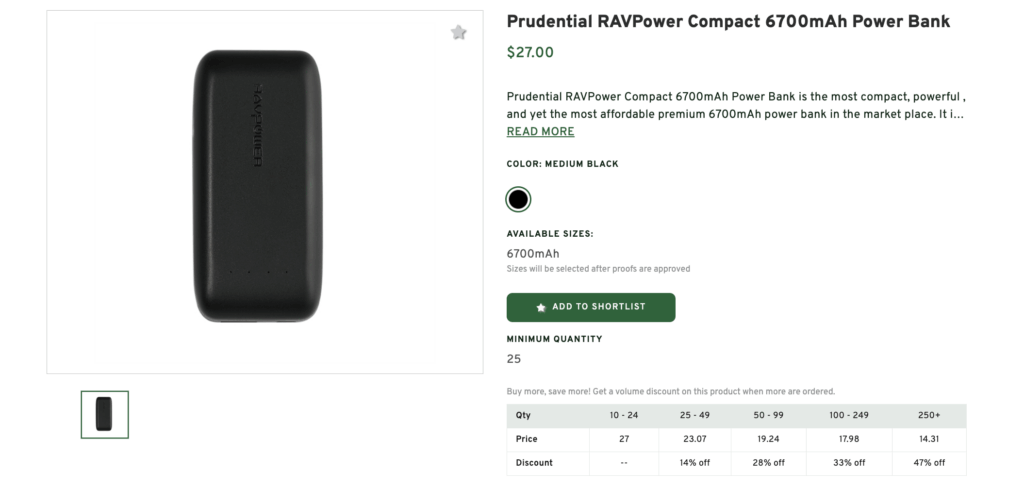Click the minimum quantity value 25
This screenshot has height=487, width=1024.
[x=514, y=359]
